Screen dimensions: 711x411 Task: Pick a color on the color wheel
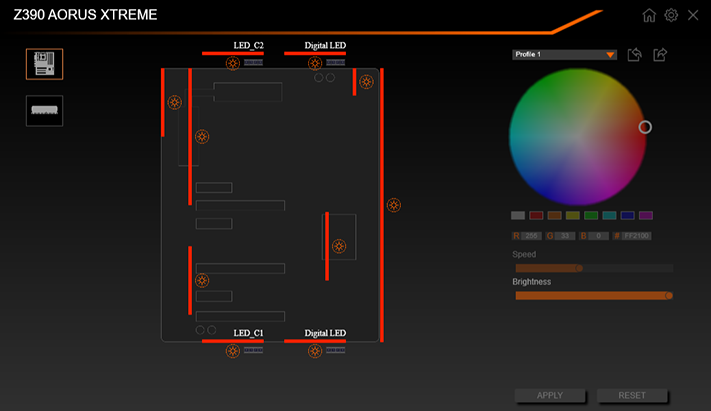pos(577,137)
